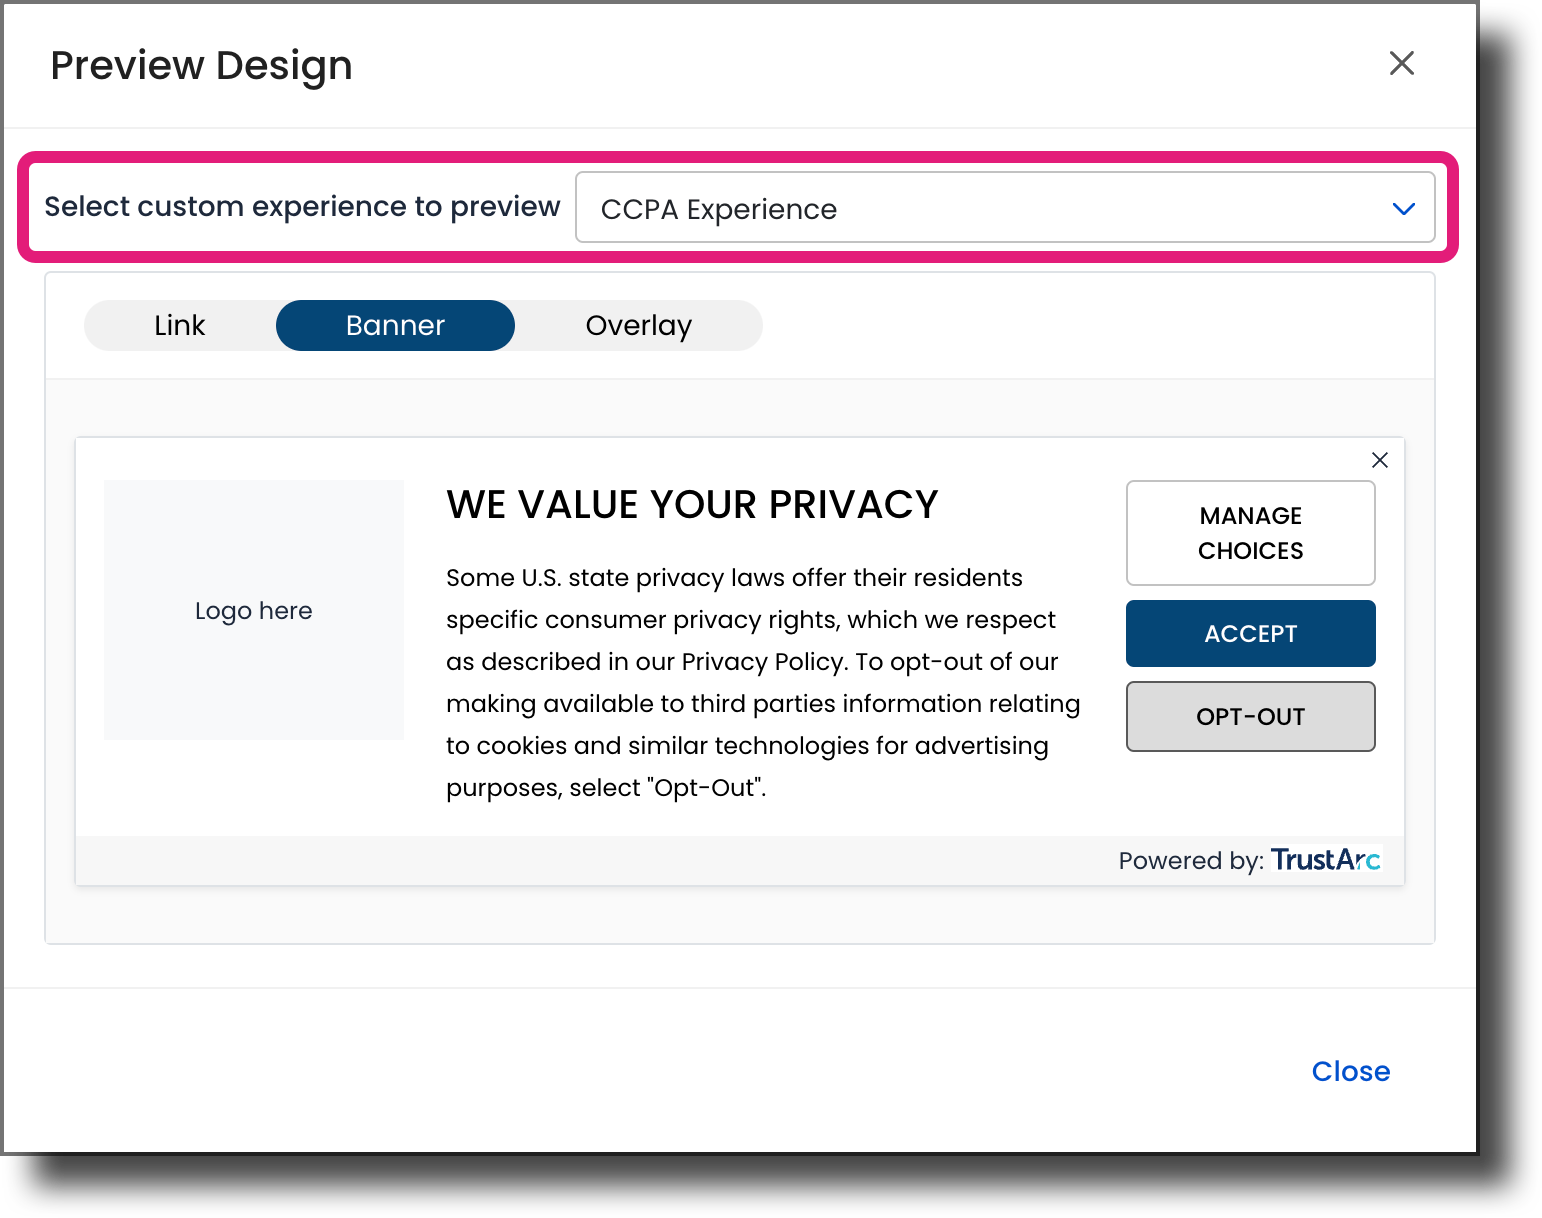Click the banner description text

click(760, 681)
